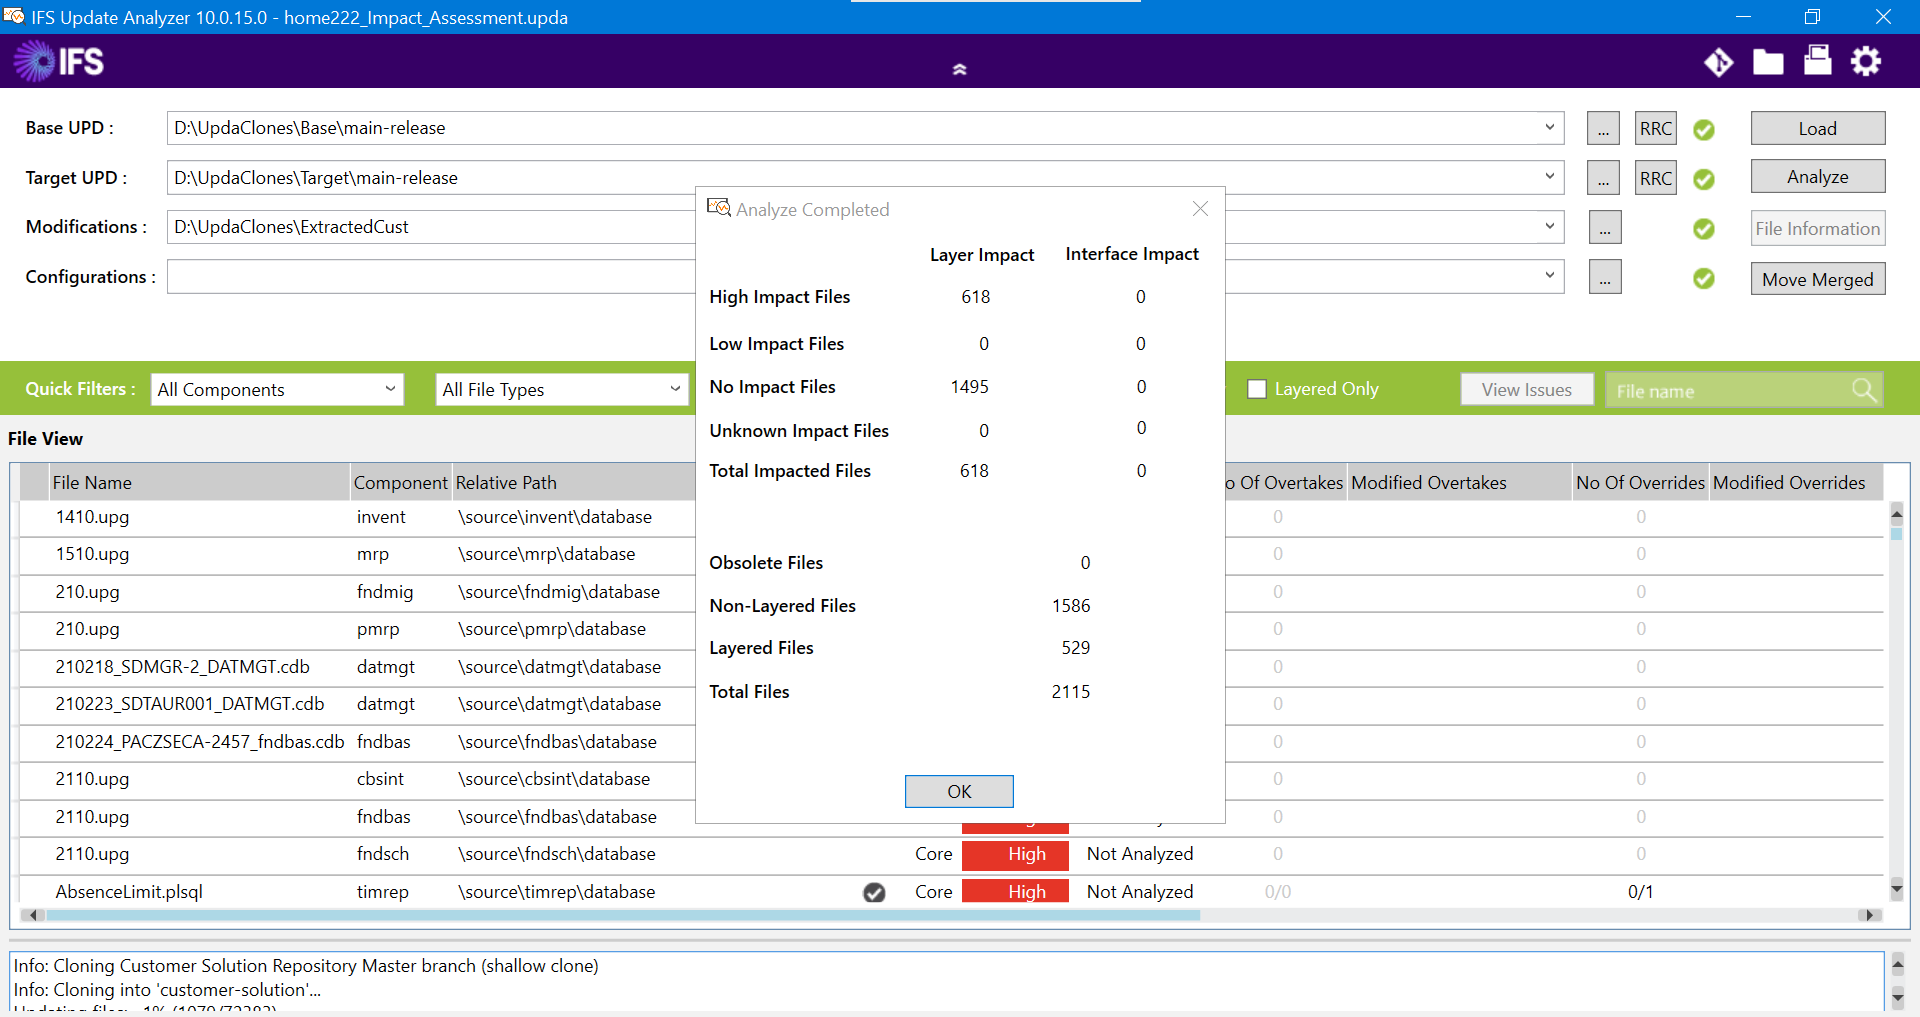Expand the Configurations dropdown
This screenshot has width=1920, height=1017.
coord(1549,275)
